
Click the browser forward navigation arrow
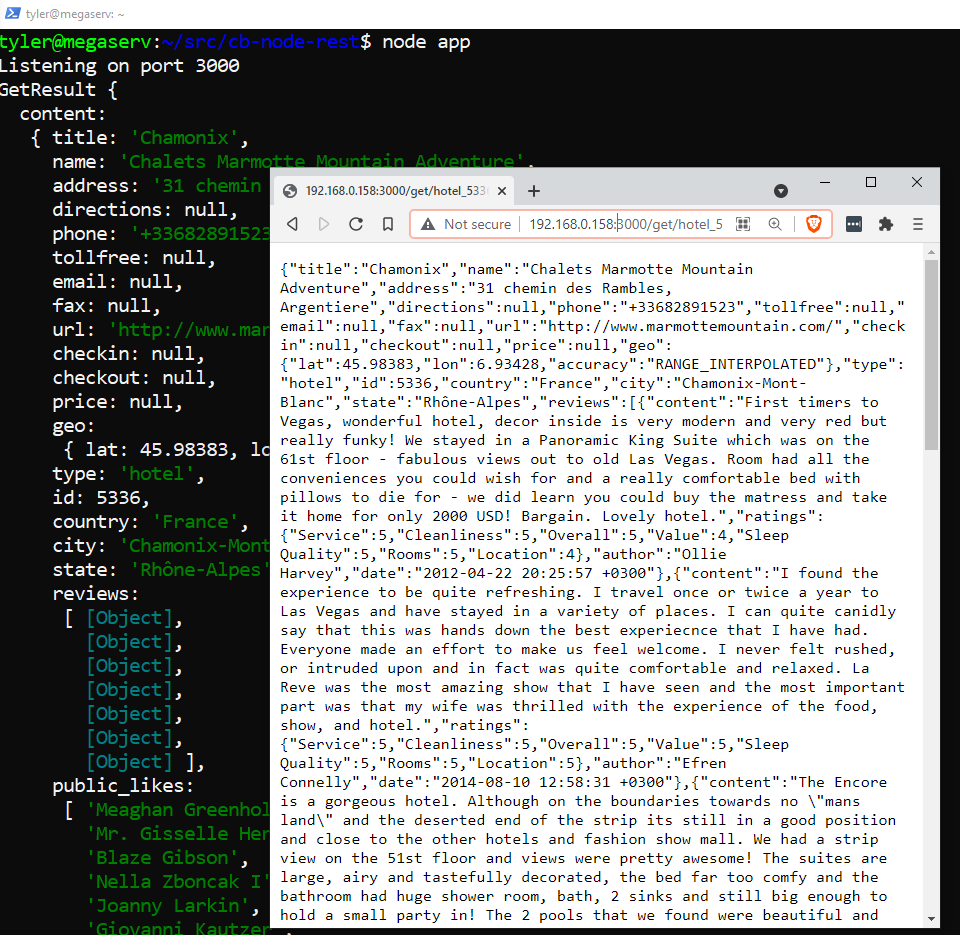click(324, 224)
